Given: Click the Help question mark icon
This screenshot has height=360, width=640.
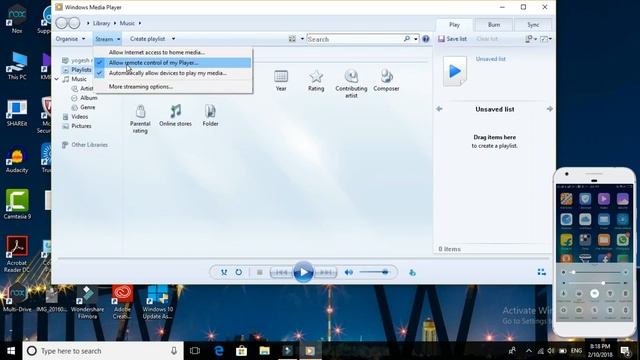Looking at the screenshot, I should [426, 39].
